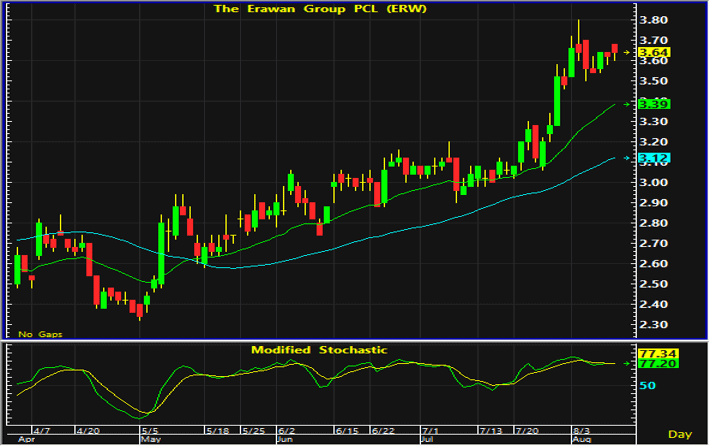Click the Jul month label
The image size is (710, 446).
(427, 440)
